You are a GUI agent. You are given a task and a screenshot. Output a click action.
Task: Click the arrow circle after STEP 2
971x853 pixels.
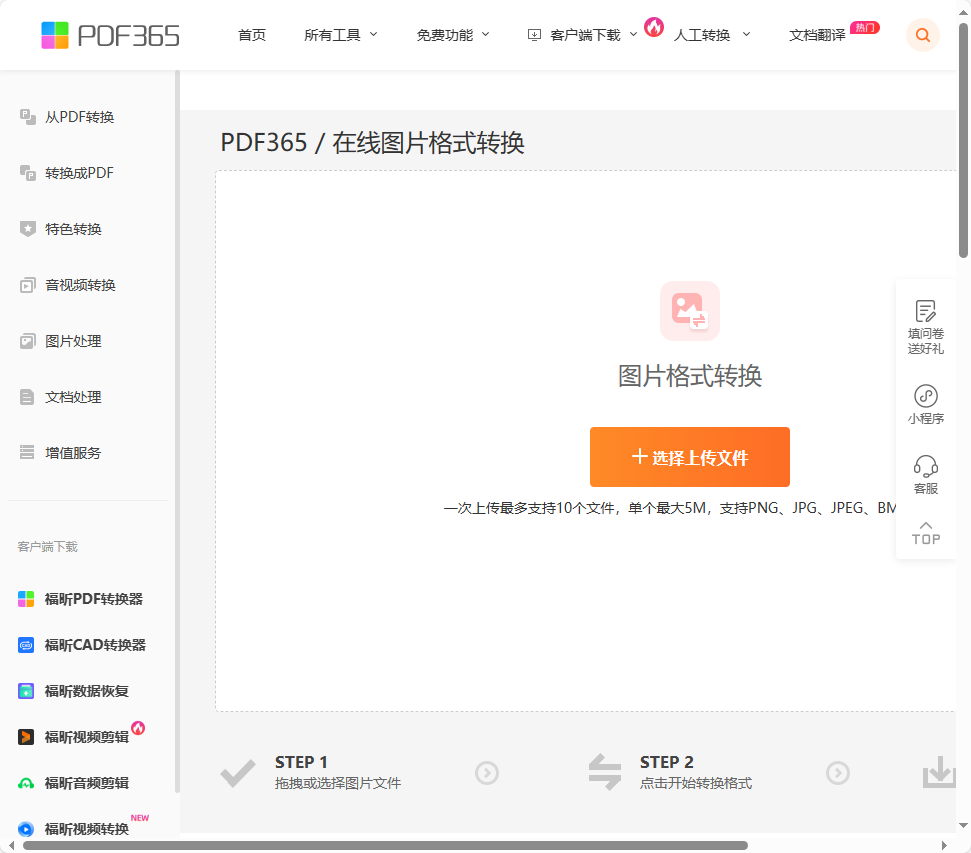point(838,773)
